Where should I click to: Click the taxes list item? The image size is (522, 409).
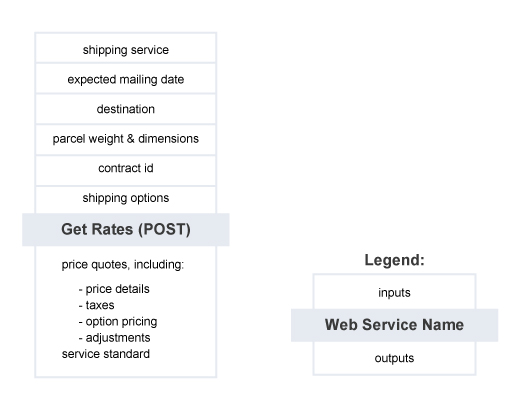click(97, 305)
